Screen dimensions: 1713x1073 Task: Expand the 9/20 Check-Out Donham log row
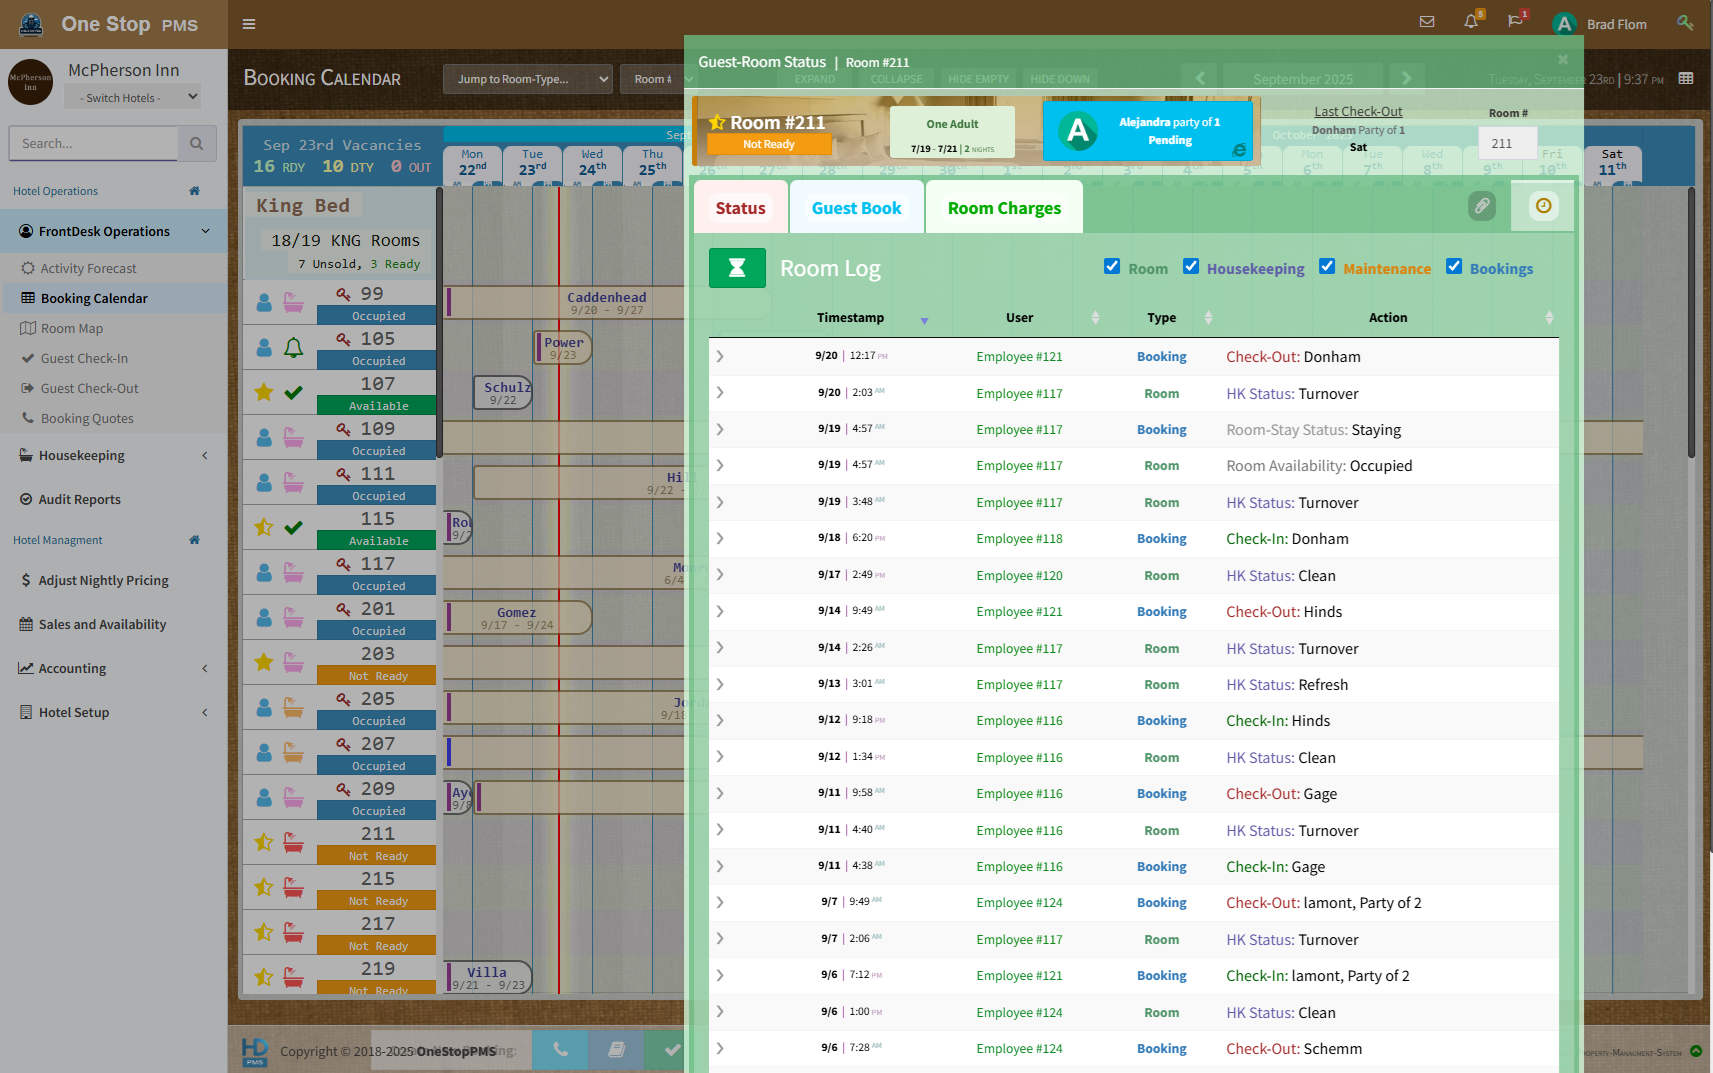tap(720, 357)
